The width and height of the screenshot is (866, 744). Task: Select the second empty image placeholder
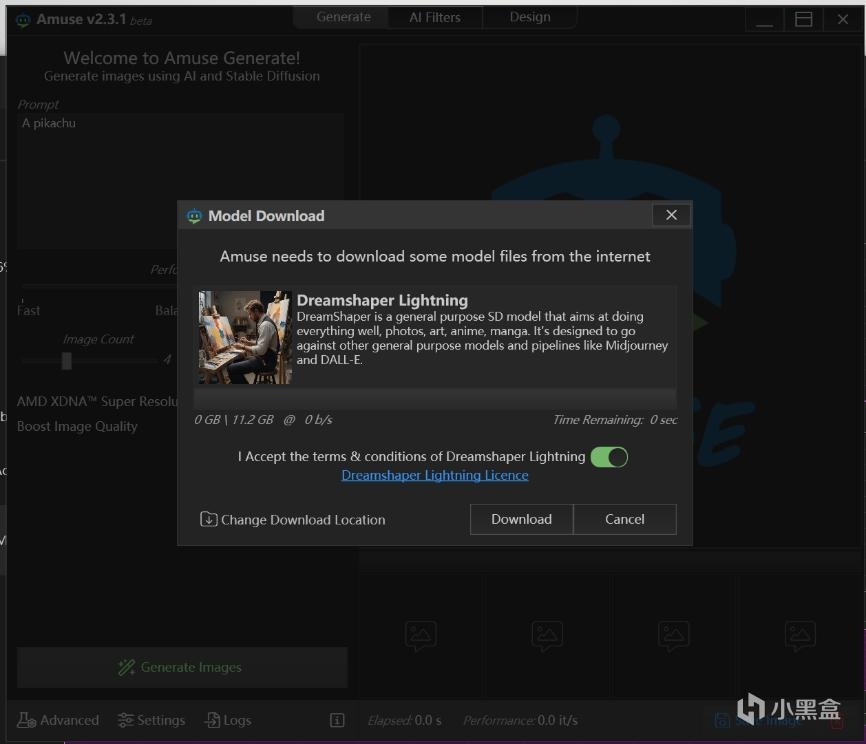click(x=547, y=635)
